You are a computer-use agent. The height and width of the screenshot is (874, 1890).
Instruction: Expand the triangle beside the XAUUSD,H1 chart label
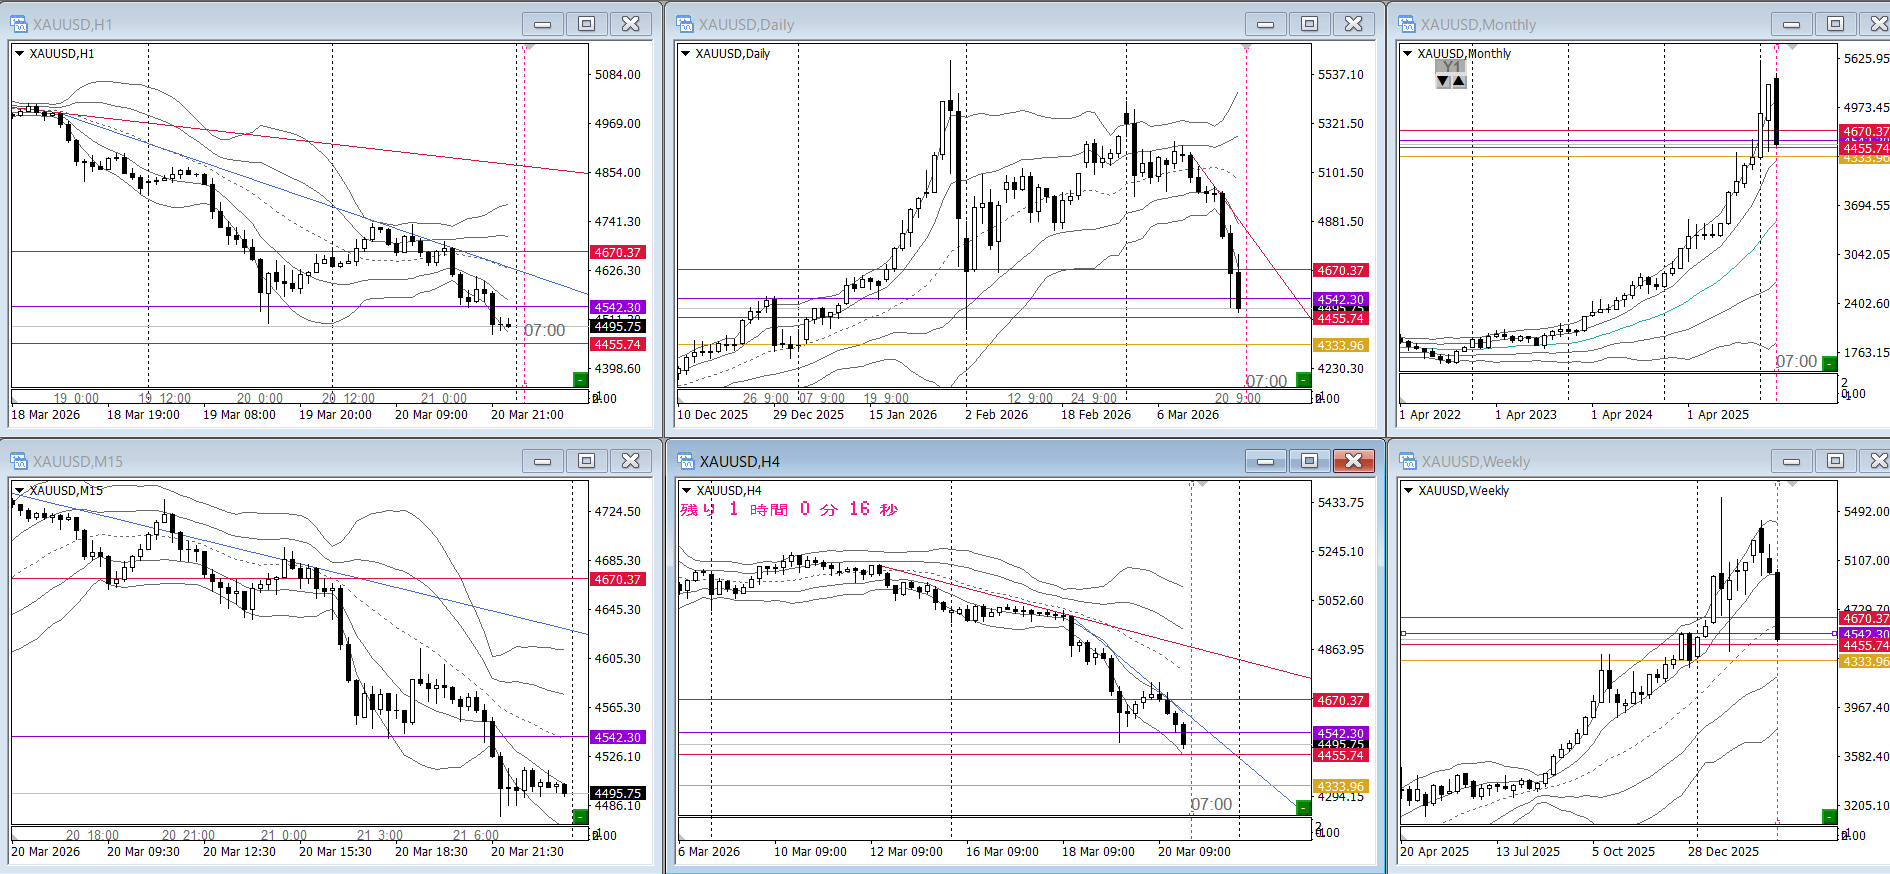[x=19, y=54]
